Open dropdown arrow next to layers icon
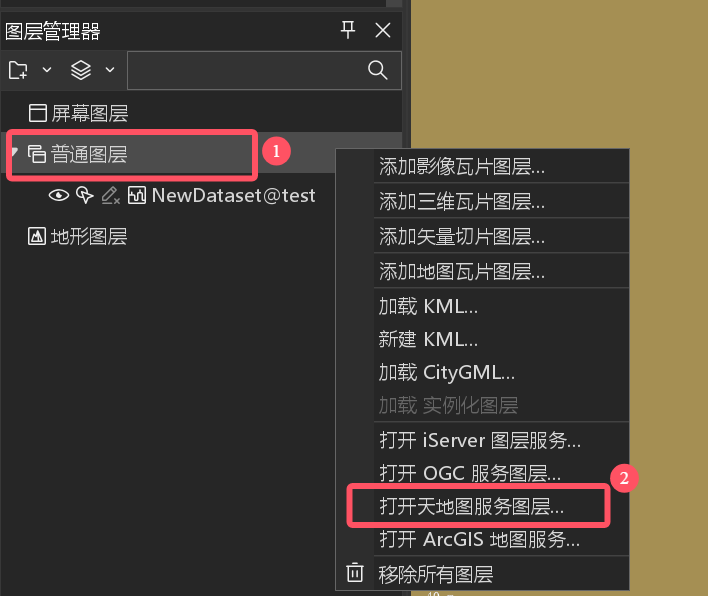708x596 pixels. pos(110,70)
